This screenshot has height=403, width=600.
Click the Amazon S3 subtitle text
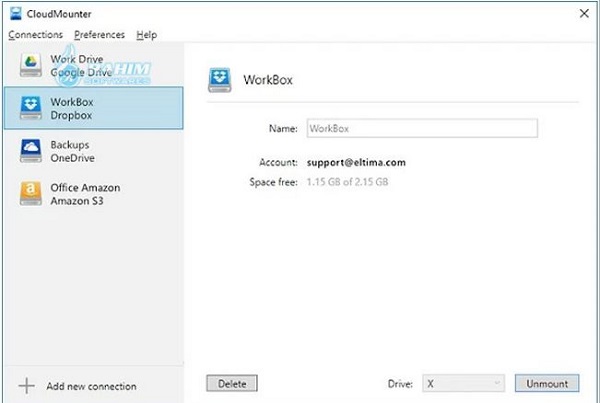(77, 201)
